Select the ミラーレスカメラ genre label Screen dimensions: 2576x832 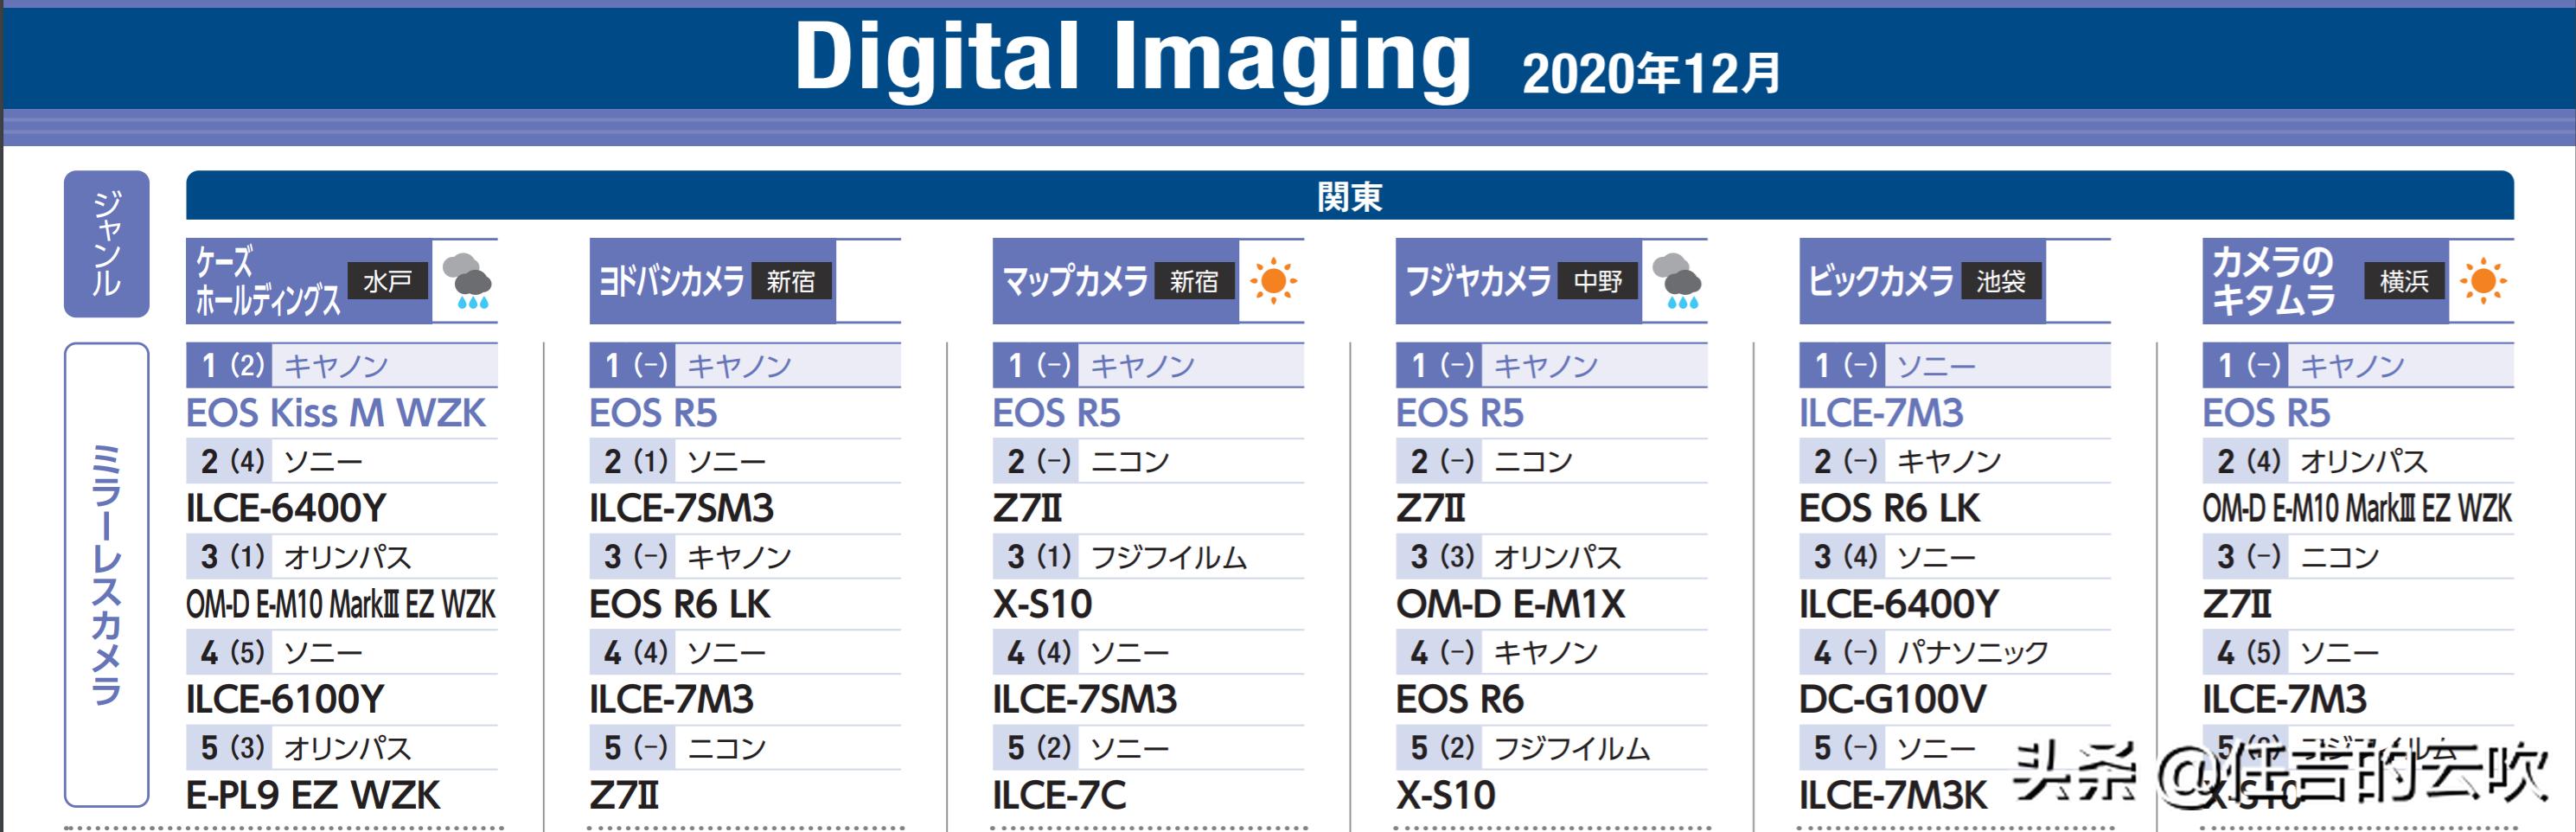(x=107, y=575)
